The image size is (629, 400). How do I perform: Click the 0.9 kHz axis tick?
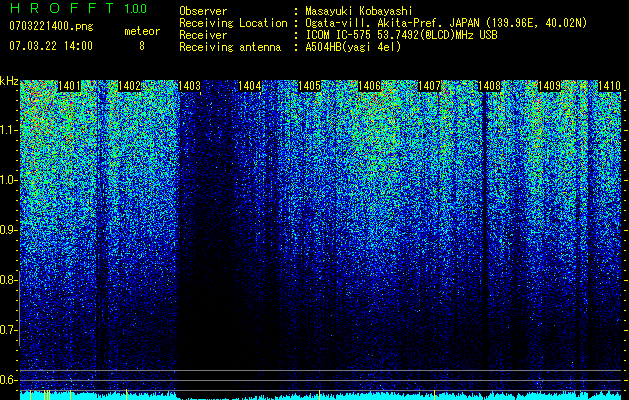click(x=8, y=230)
